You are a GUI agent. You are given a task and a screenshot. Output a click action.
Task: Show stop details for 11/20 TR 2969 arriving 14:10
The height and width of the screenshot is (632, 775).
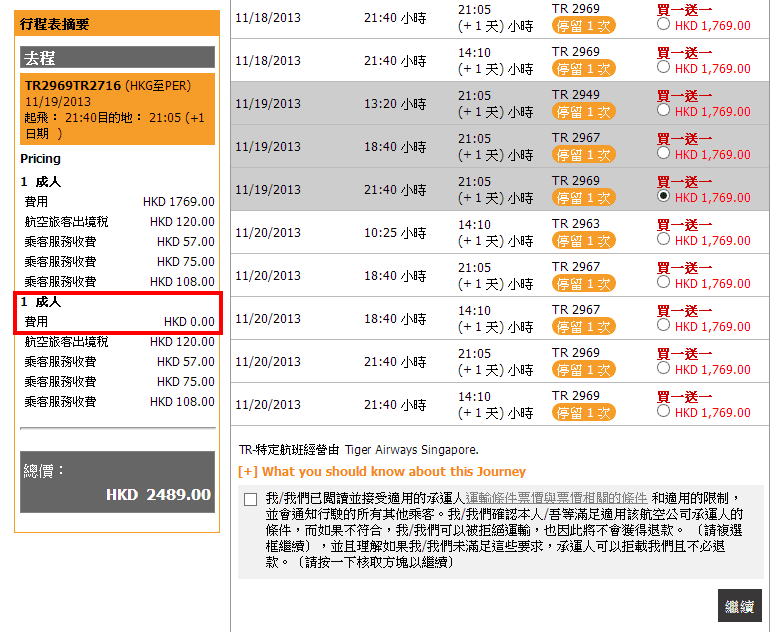coord(583,413)
